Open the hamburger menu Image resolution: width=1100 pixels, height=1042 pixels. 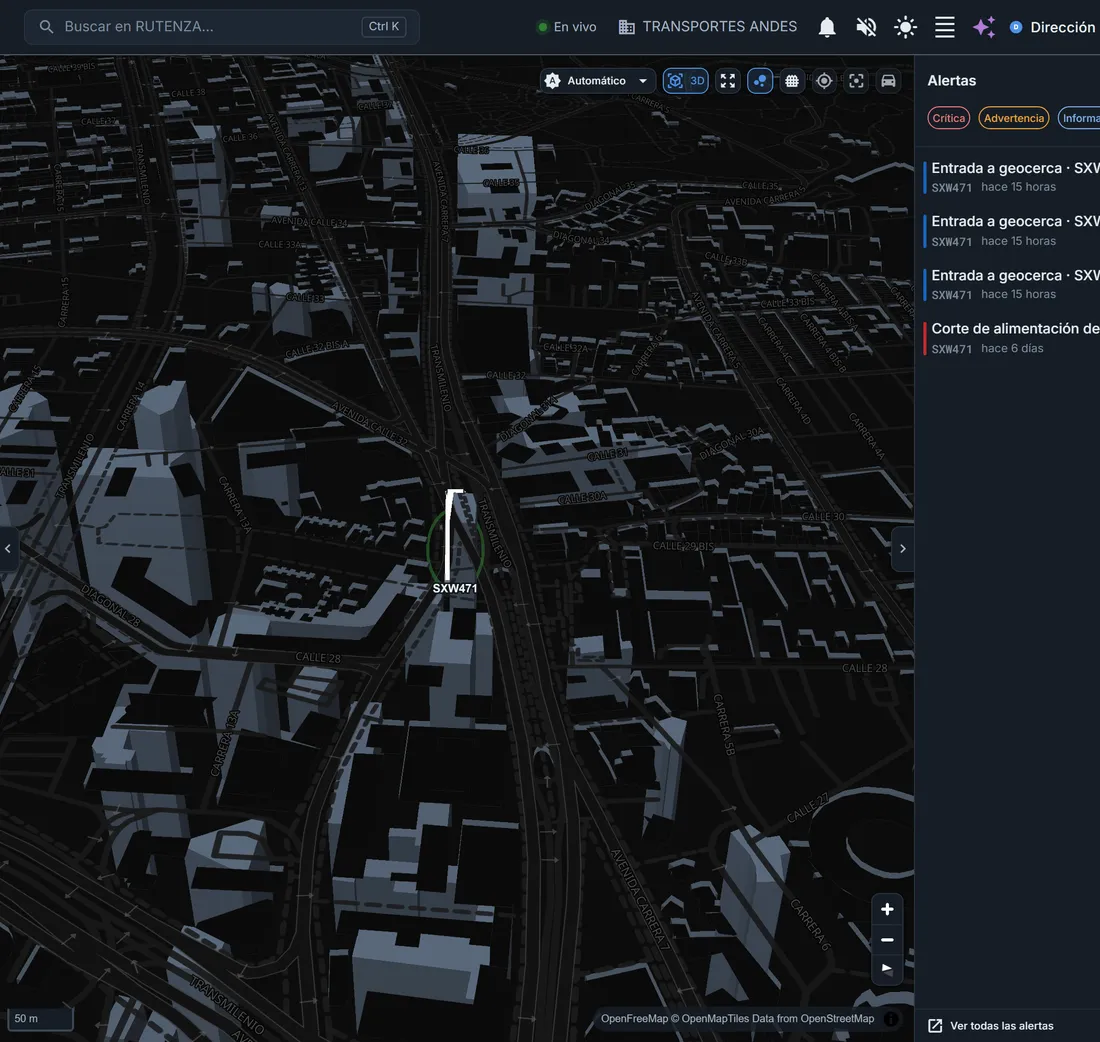[x=945, y=27]
